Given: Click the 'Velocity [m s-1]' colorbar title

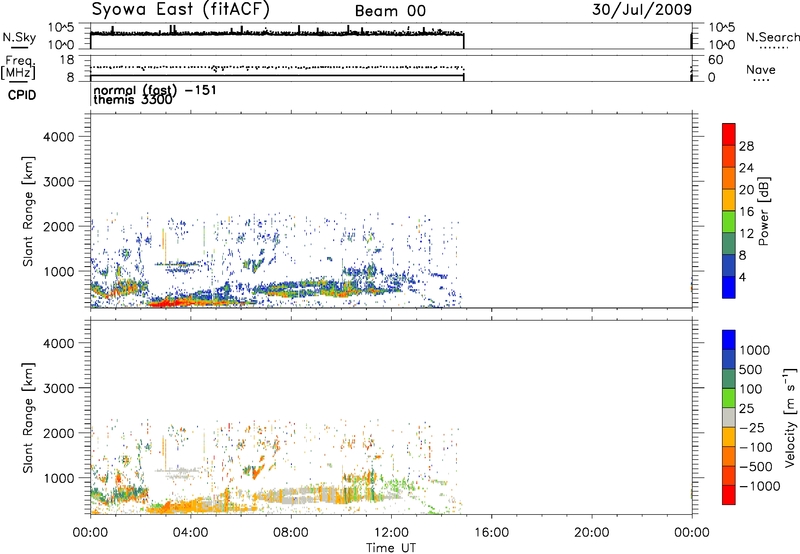Looking at the screenshot, I should (790, 417).
